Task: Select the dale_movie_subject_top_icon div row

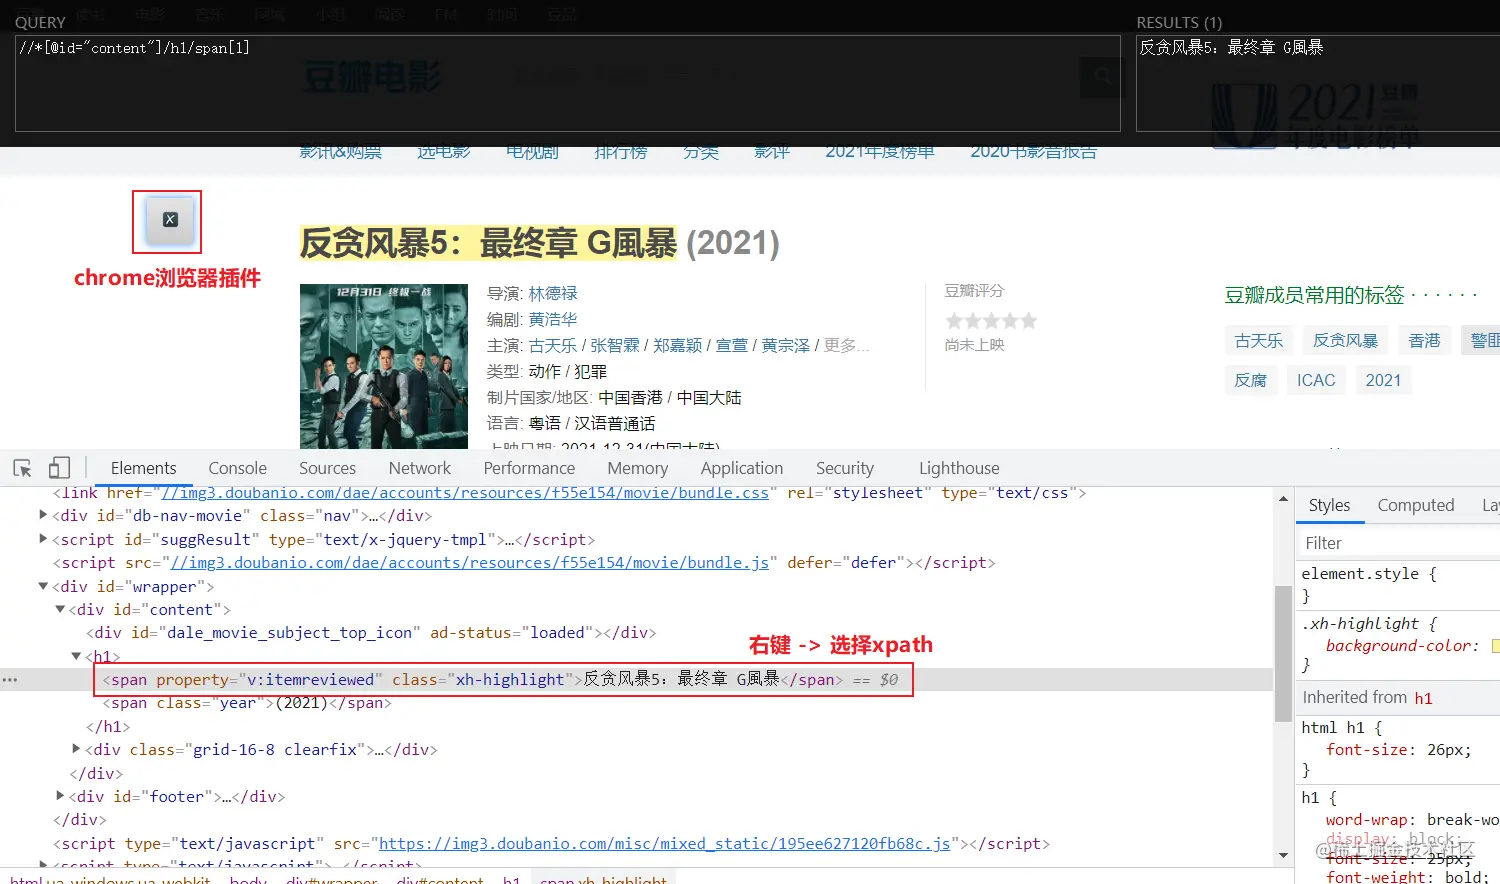Action: pos(371,633)
